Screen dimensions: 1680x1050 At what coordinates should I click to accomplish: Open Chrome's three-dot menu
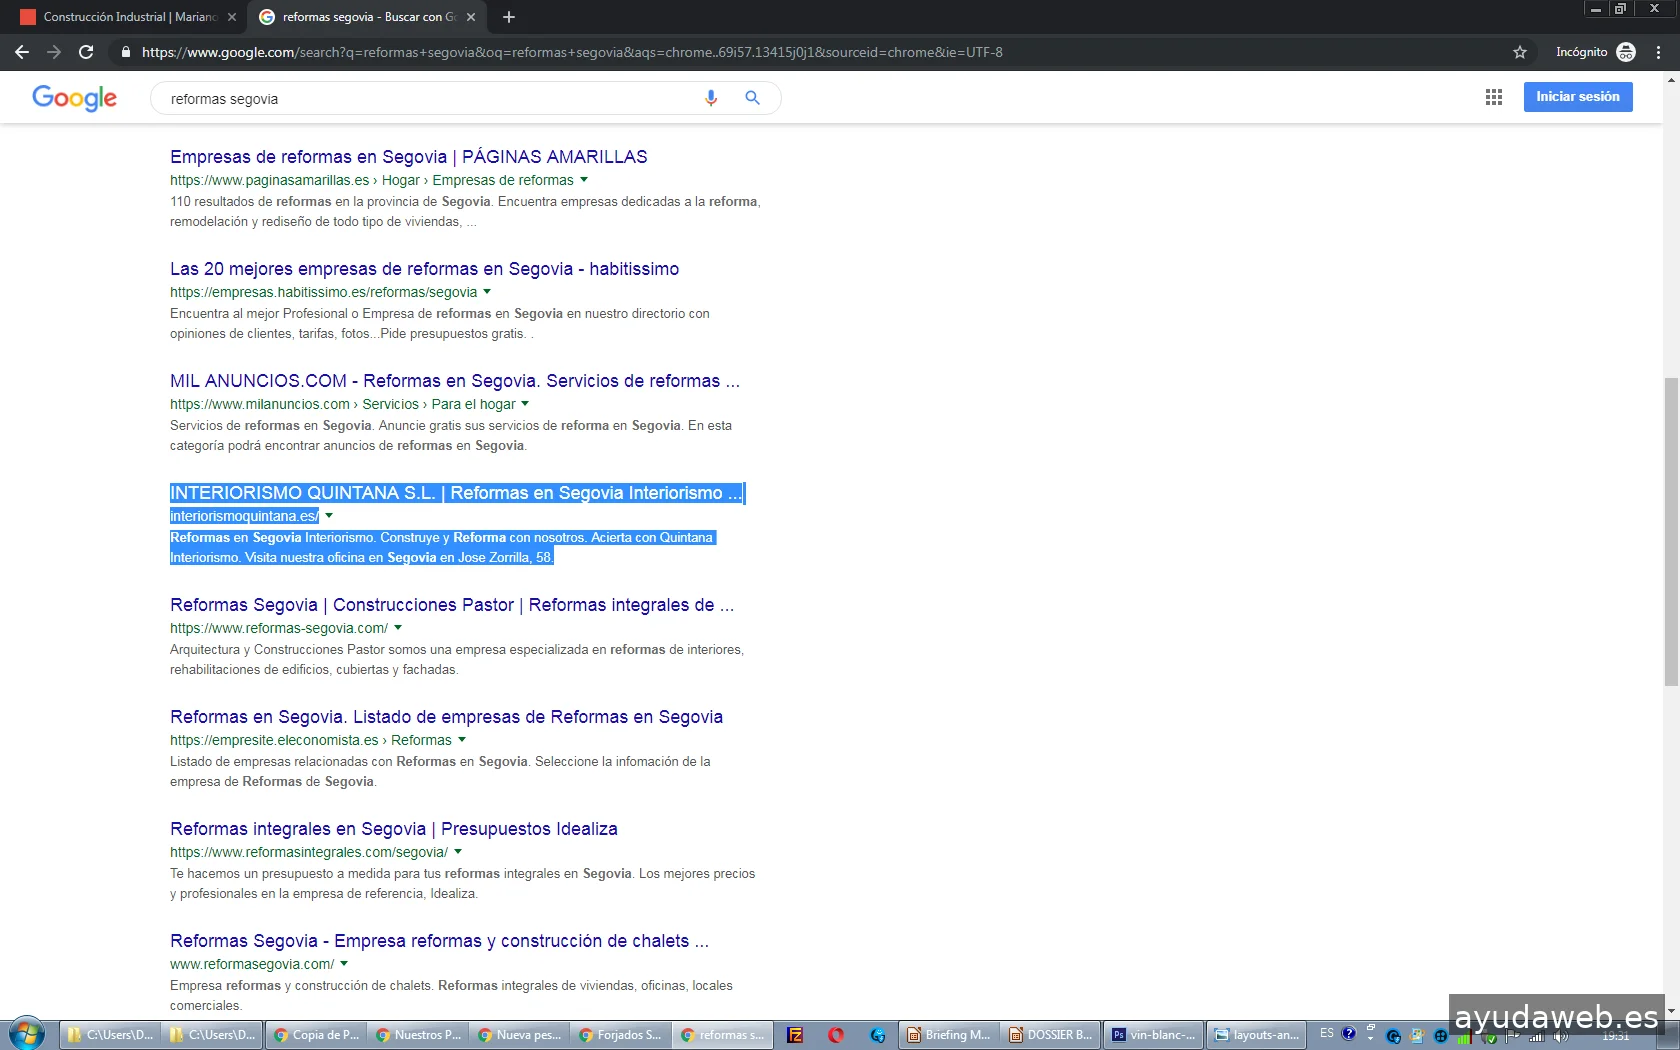[x=1659, y=52]
